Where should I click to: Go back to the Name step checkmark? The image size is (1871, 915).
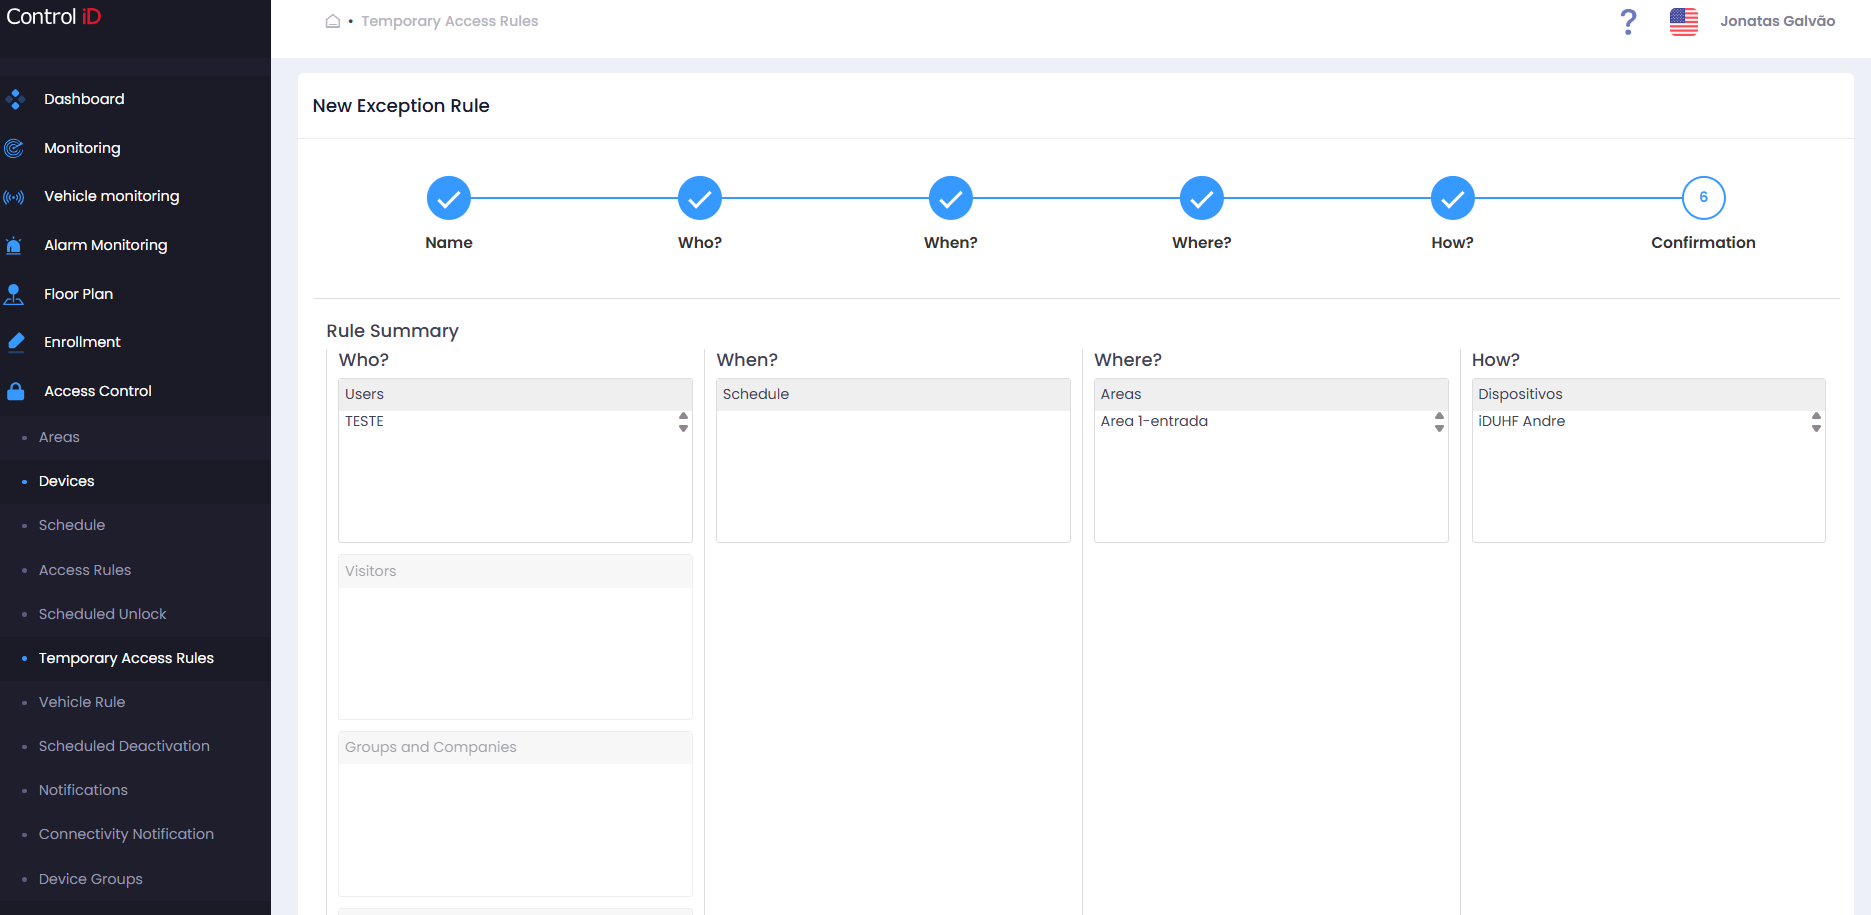tap(449, 198)
